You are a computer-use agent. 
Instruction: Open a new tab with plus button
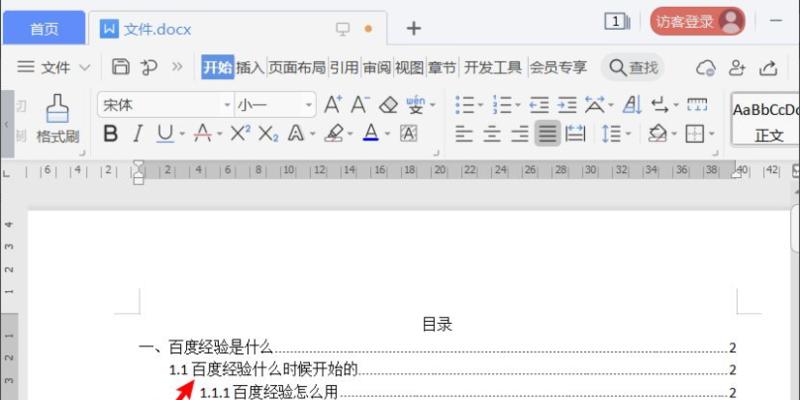click(413, 28)
